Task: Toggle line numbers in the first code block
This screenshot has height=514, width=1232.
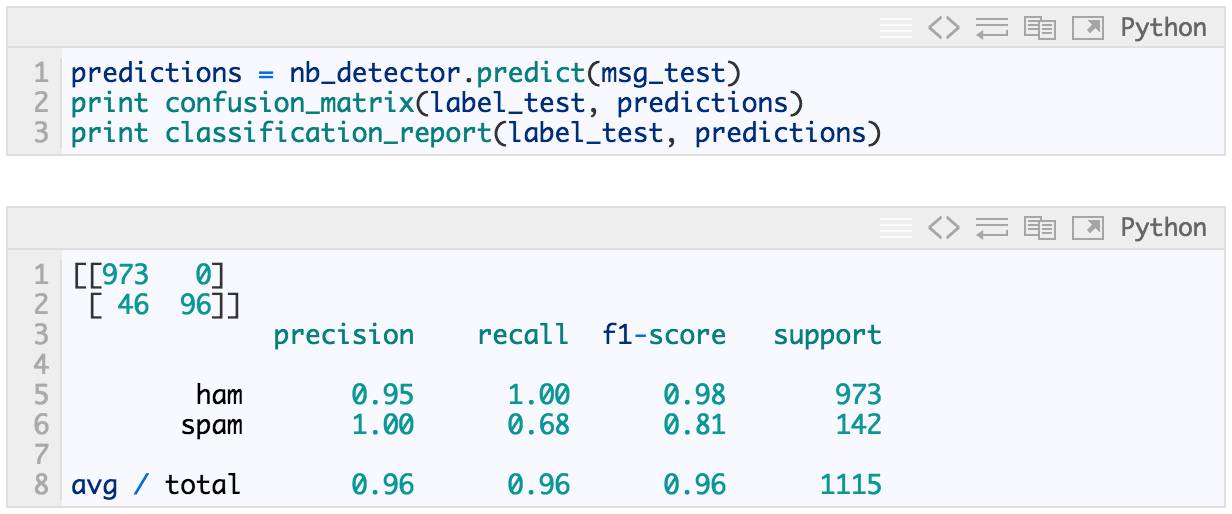Action: pyautogui.click(x=895, y=28)
